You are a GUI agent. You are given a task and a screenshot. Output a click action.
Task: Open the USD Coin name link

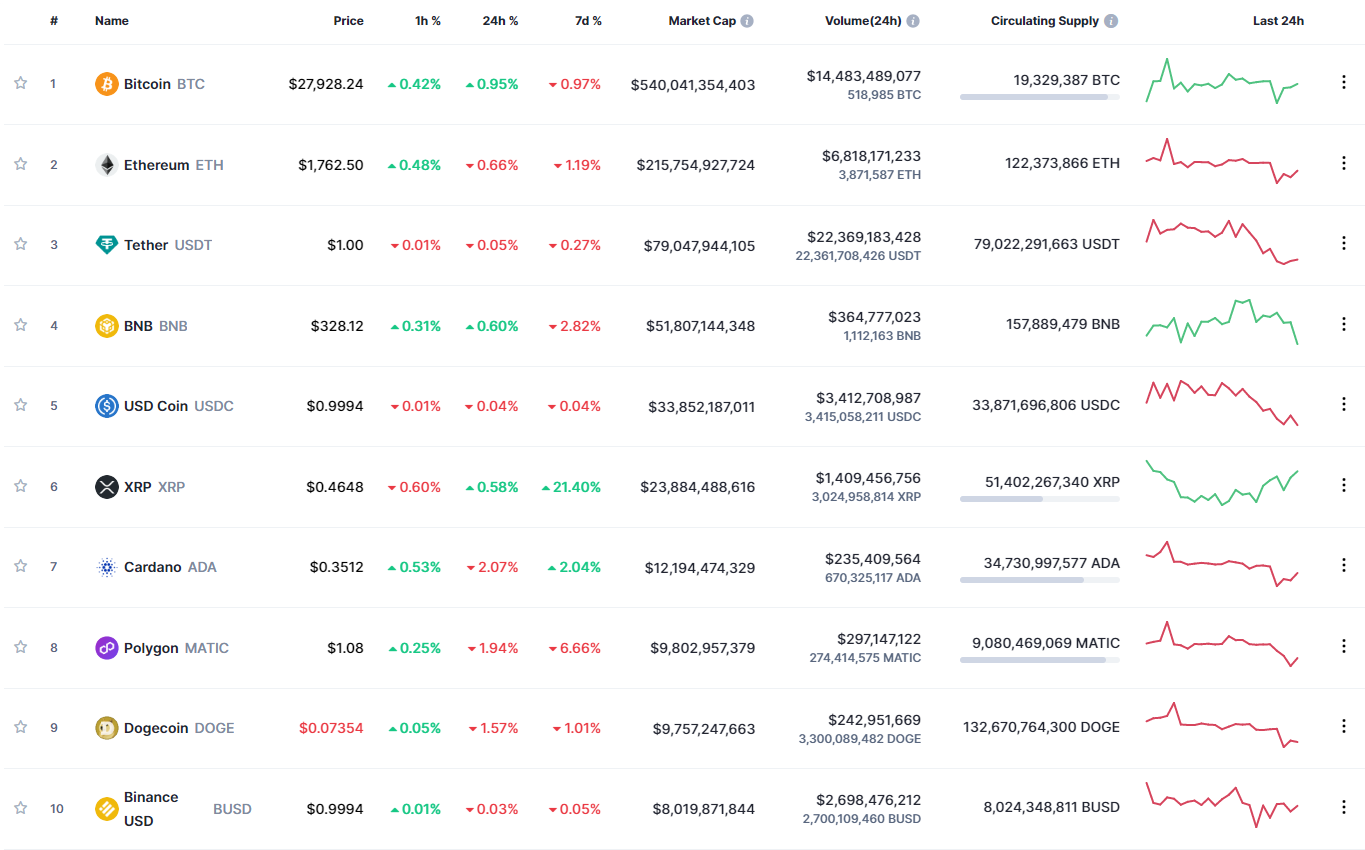point(156,406)
